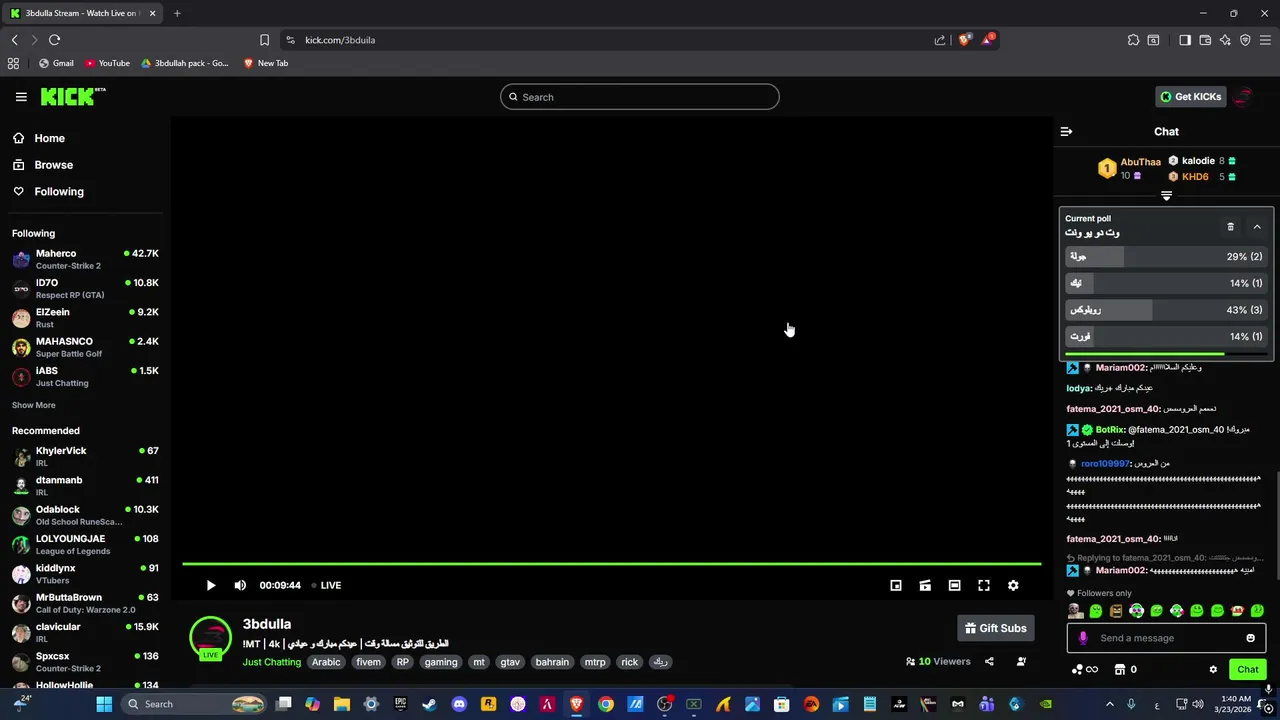Open the clip creation icon
1280x720 pixels.
tap(925, 585)
